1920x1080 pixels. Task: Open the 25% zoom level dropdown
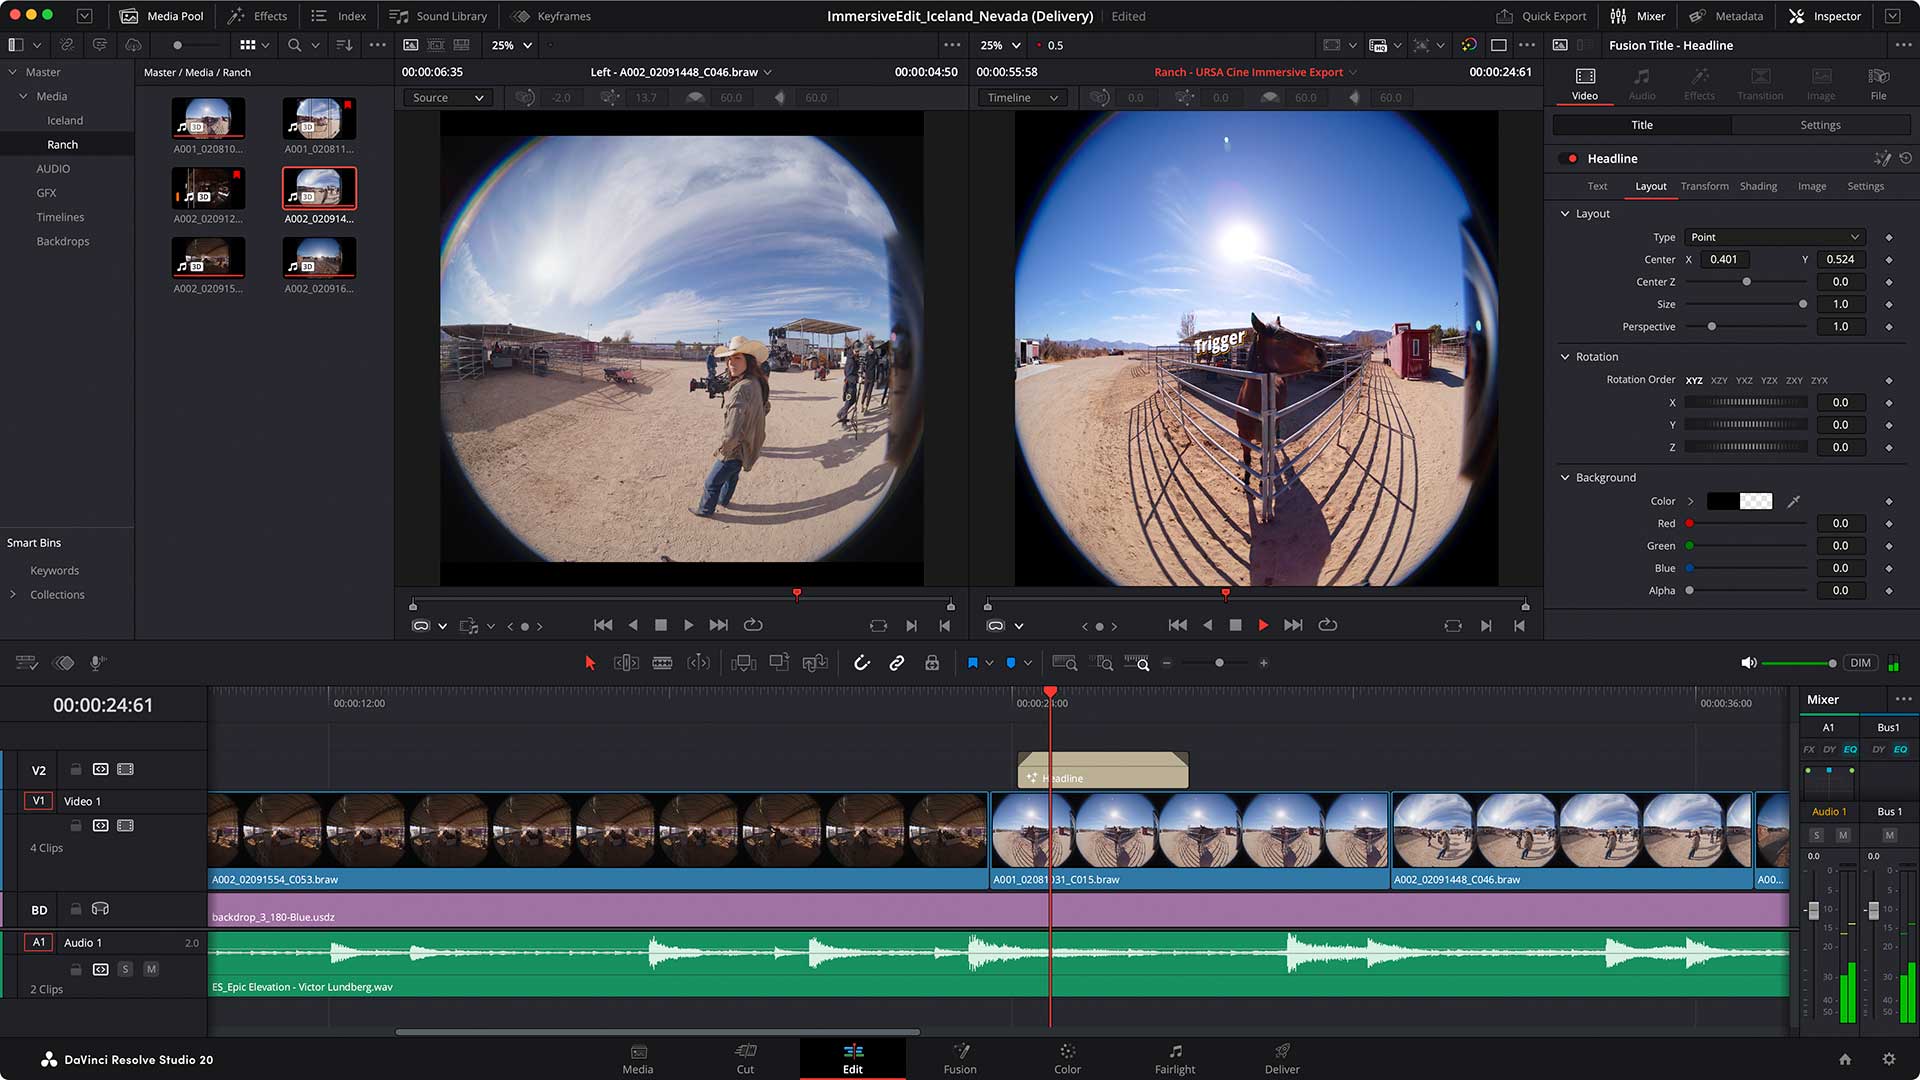[509, 45]
